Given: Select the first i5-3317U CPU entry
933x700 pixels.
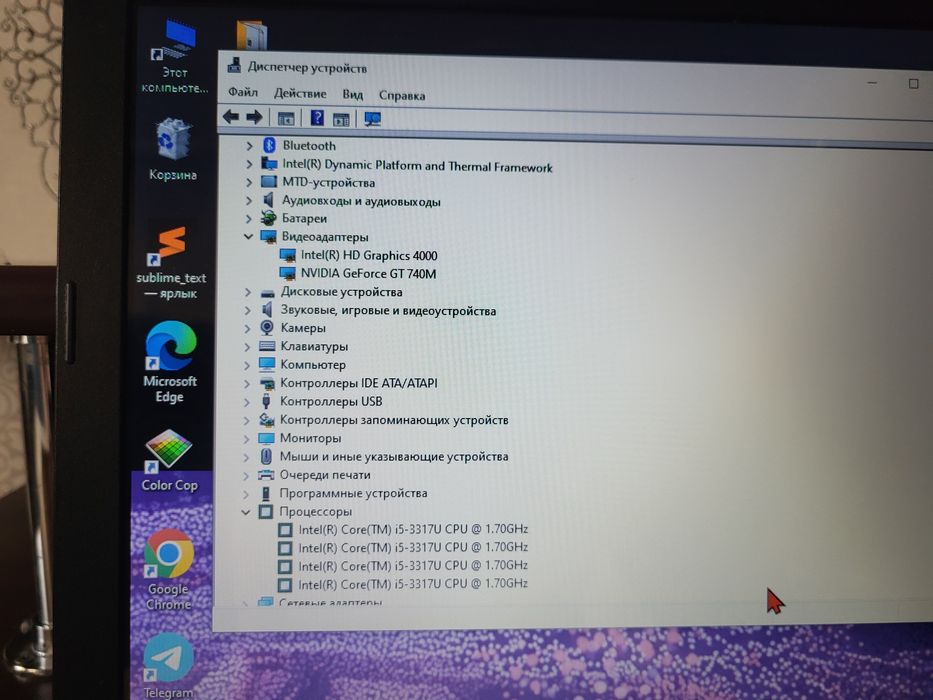Looking at the screenshot, I should tap(413, 529).
